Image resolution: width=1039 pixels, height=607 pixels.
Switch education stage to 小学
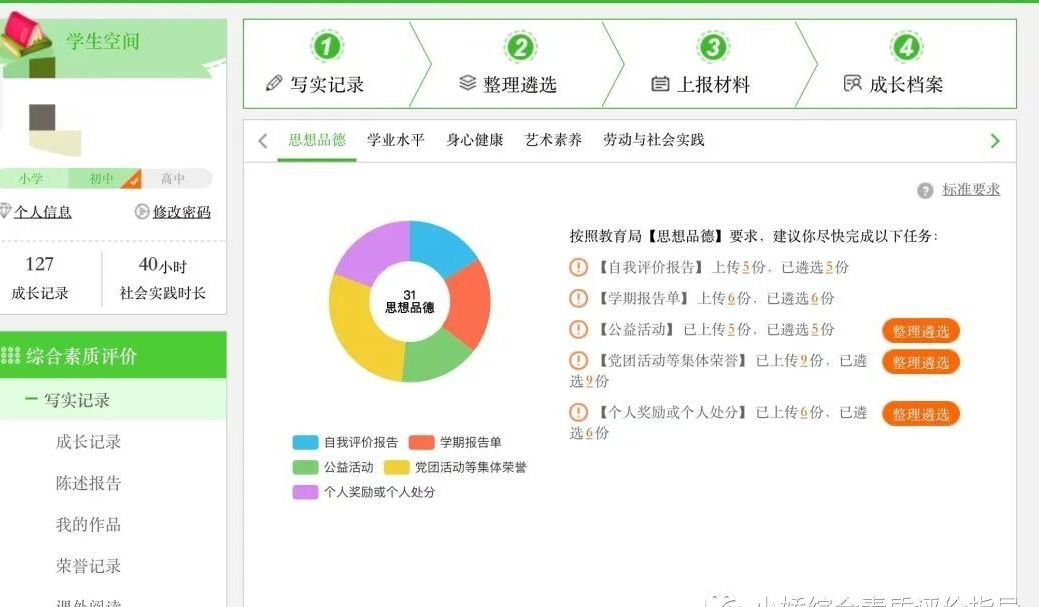click(30, 178)
